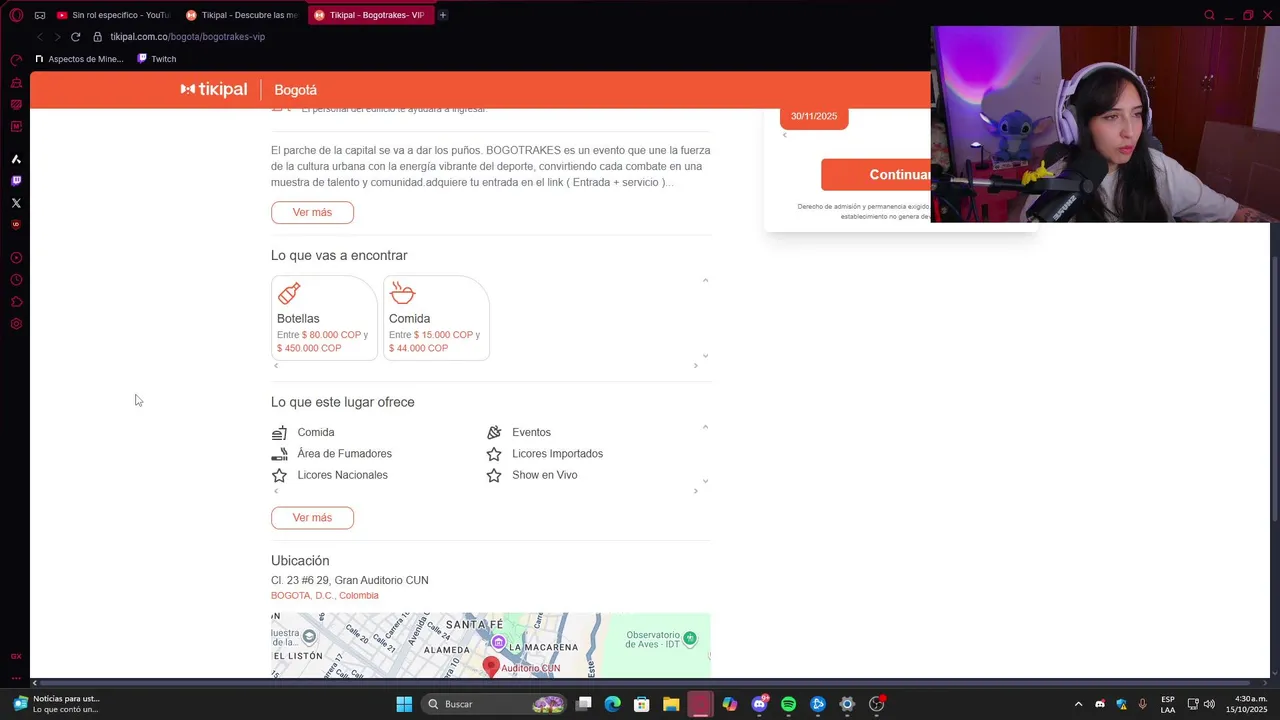1280x720 pixels.
Task: Click the Auditorio CUN map pin
Action: [491, 667]
